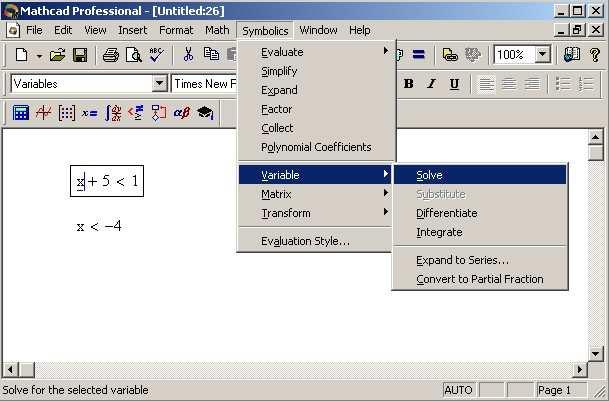
Task: Click horizontal scrollbar right arrow
Action: click(x=579, y=369)
